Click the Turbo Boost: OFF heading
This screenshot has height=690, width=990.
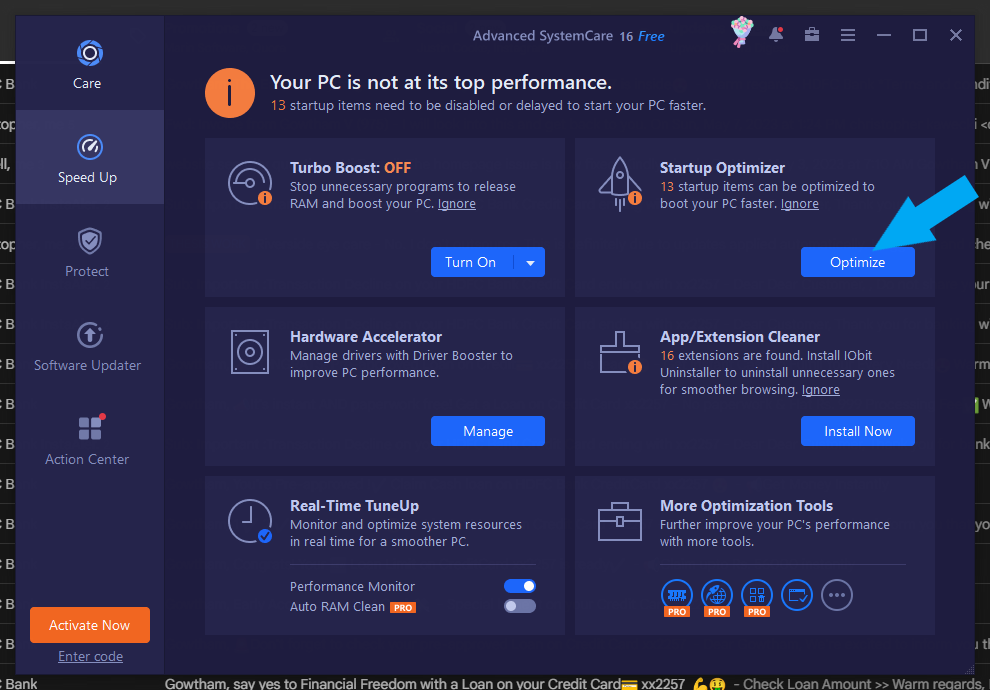coord(350,168)
